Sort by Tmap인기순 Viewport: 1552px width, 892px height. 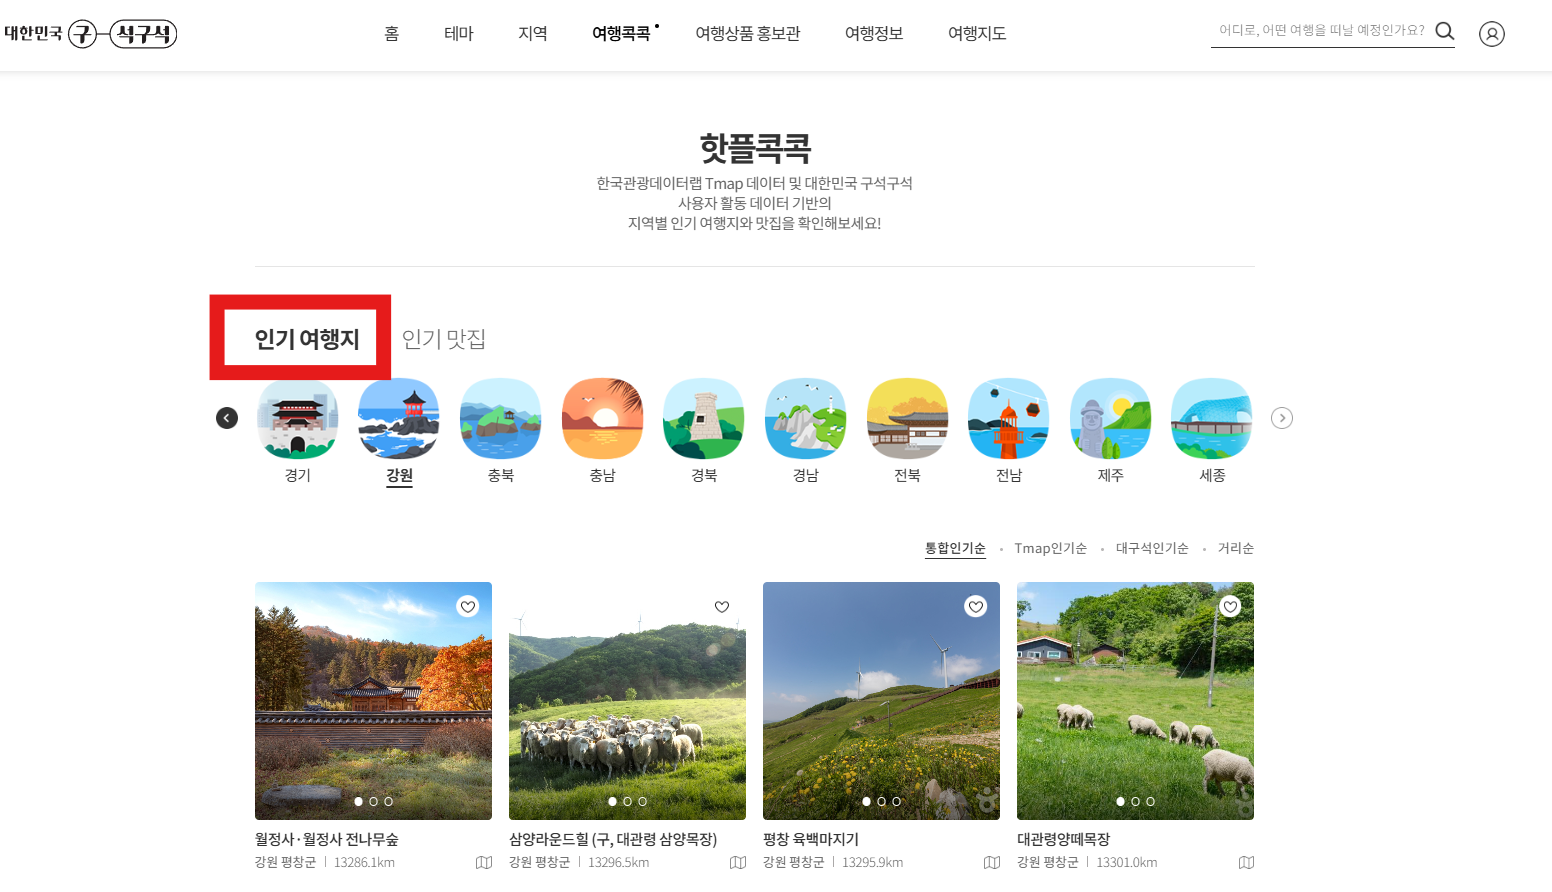(1050, 548)
